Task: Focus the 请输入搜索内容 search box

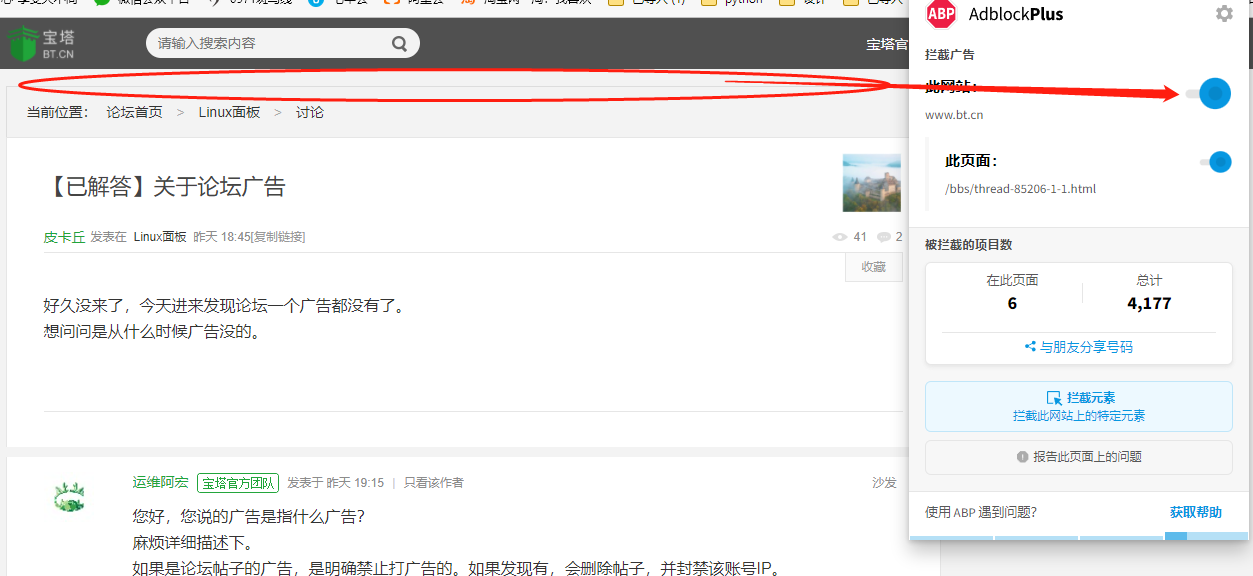Action: [283, 43]
